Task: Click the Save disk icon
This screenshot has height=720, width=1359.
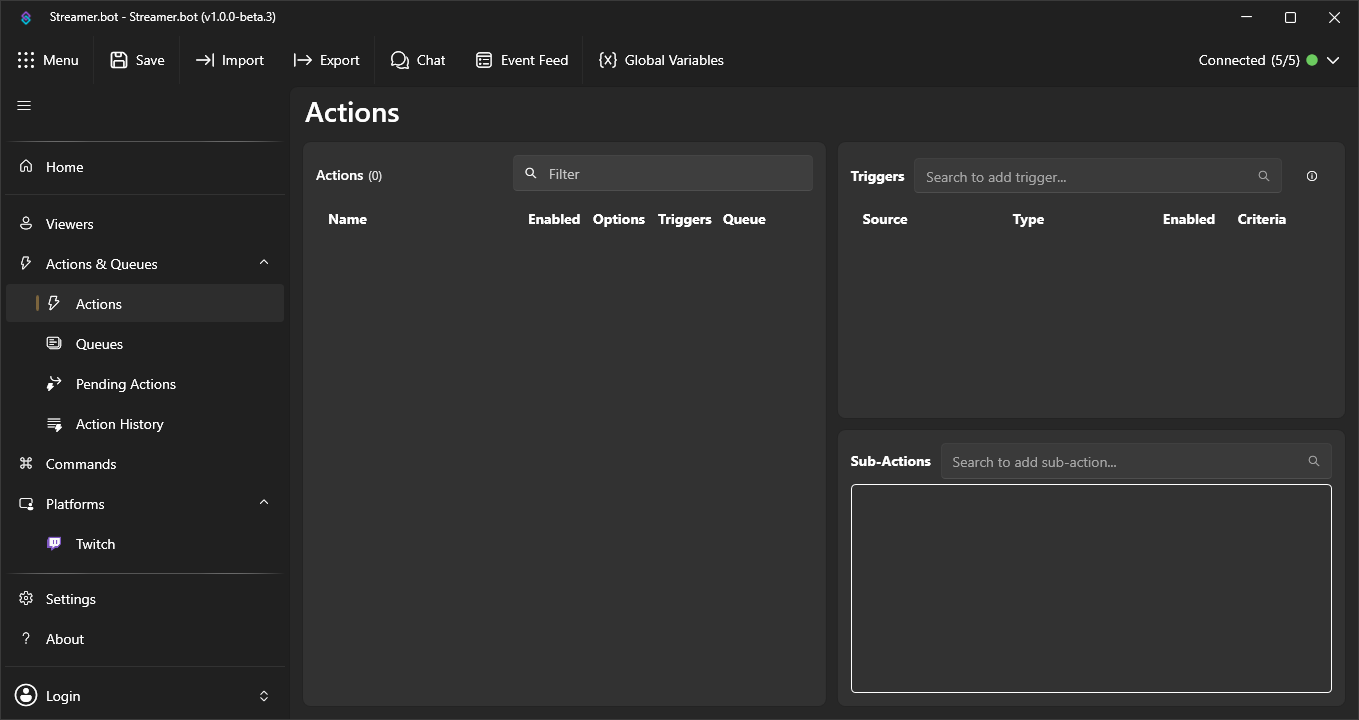Action: click(x=119, y=60)
